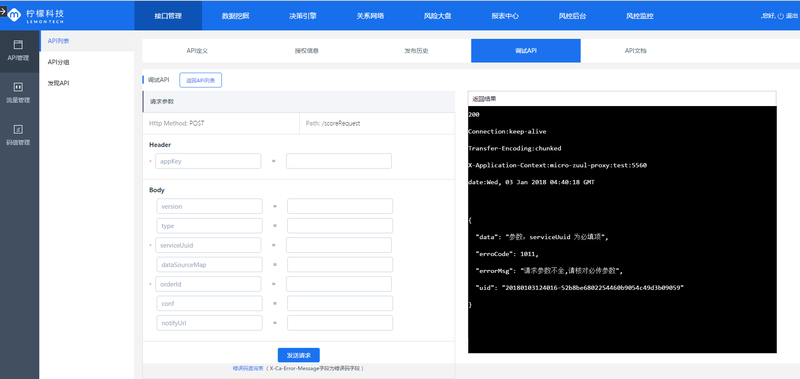
Task: Click the notifyUrl name field
Action: coord(210,322)
